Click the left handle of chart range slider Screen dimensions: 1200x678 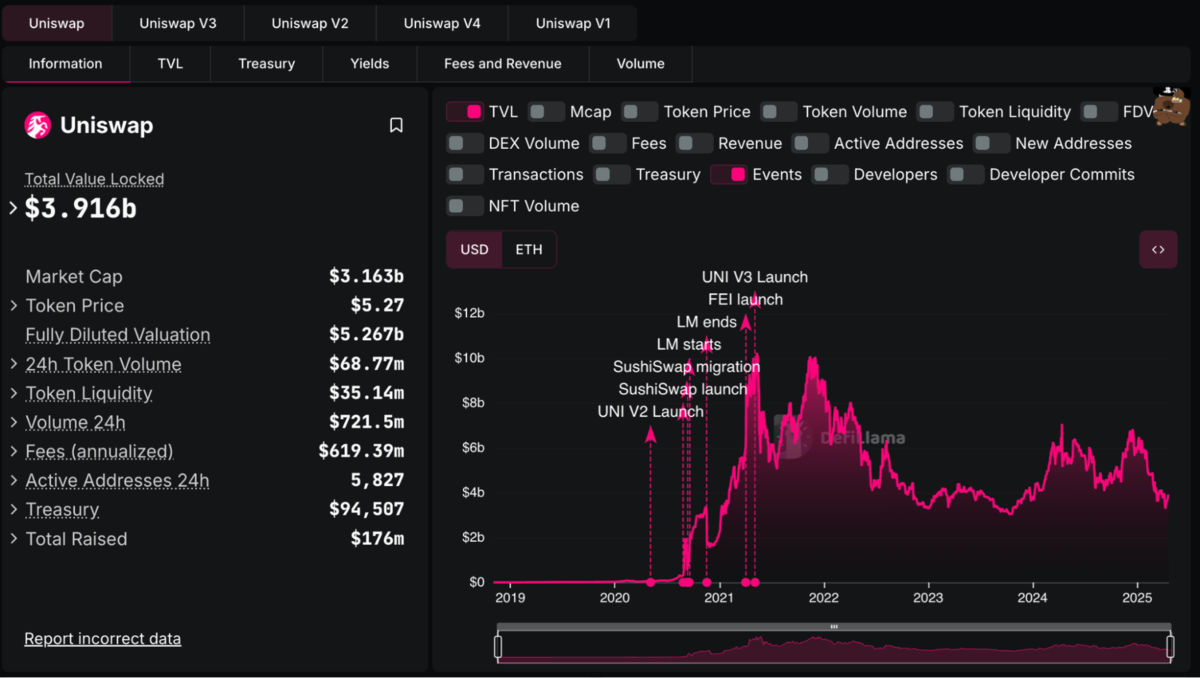(x=498, y=647)
